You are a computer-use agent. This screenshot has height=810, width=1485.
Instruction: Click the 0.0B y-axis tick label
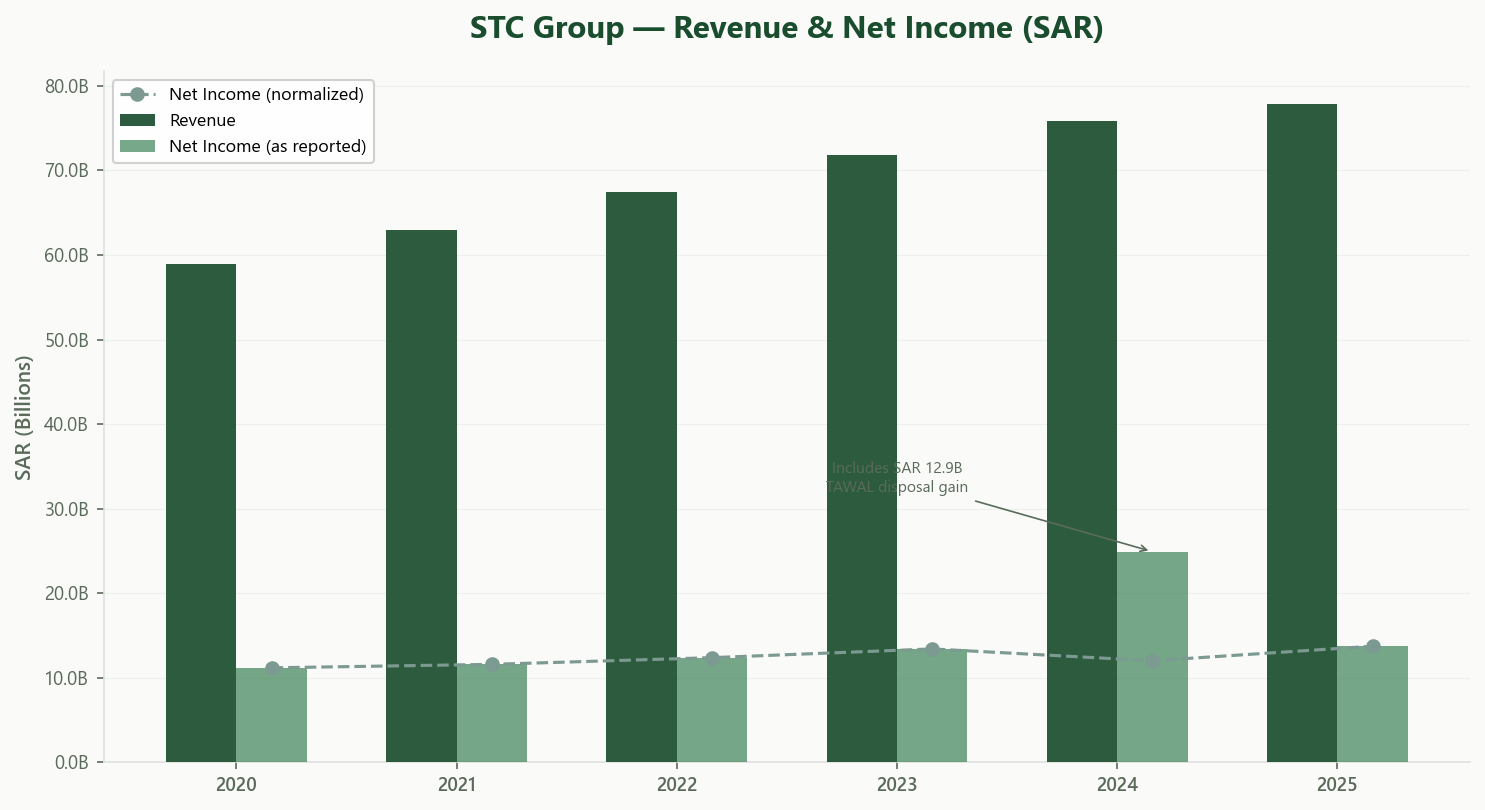click(x=71, y=762)
